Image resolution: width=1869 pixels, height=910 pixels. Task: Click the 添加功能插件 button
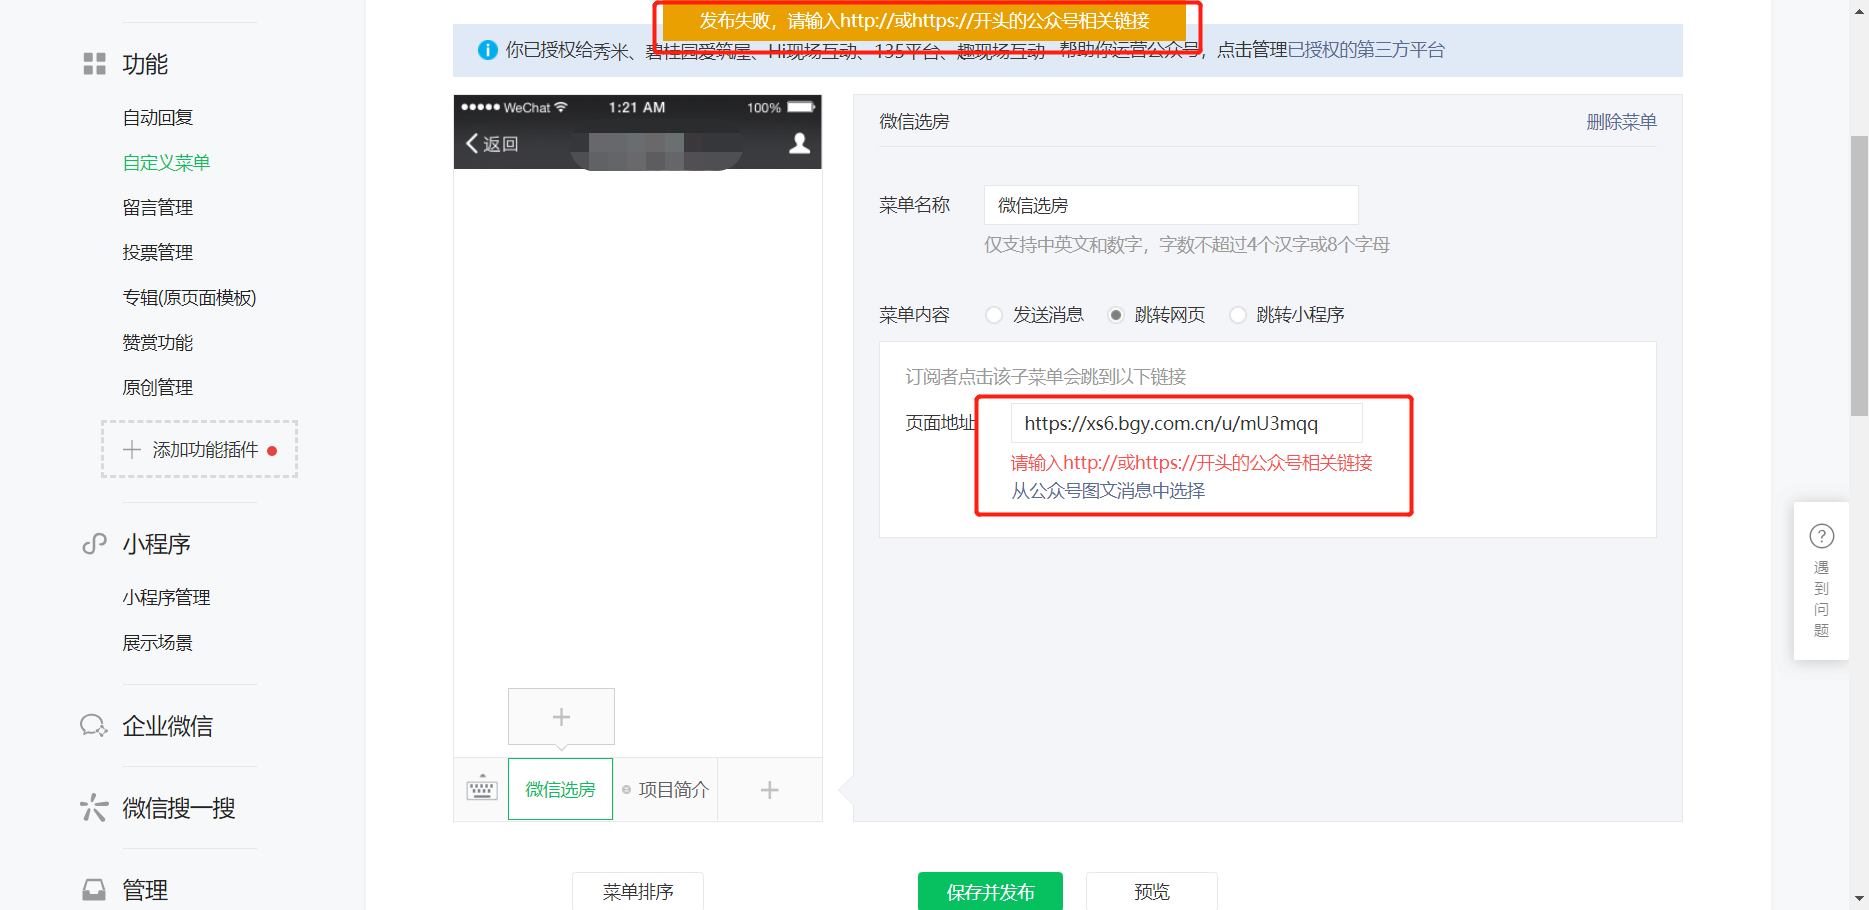(x=199, y=449)
